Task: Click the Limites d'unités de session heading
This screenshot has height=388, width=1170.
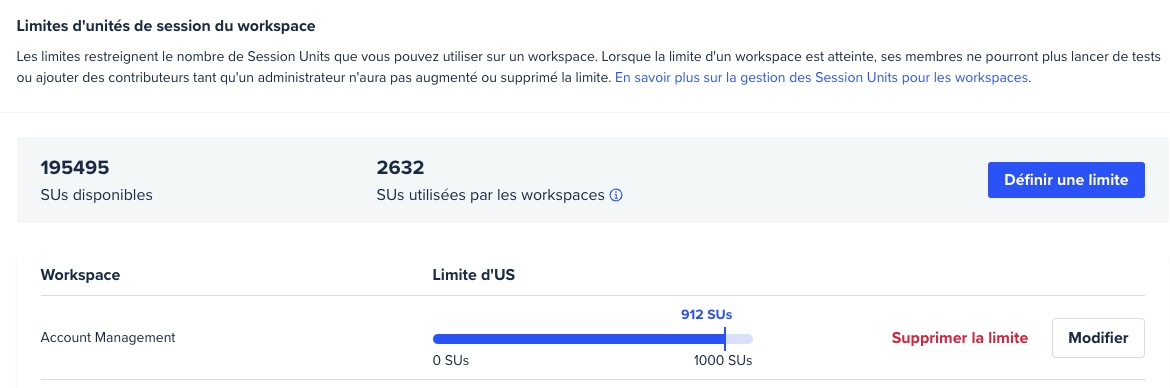Action: click(166, 26)
